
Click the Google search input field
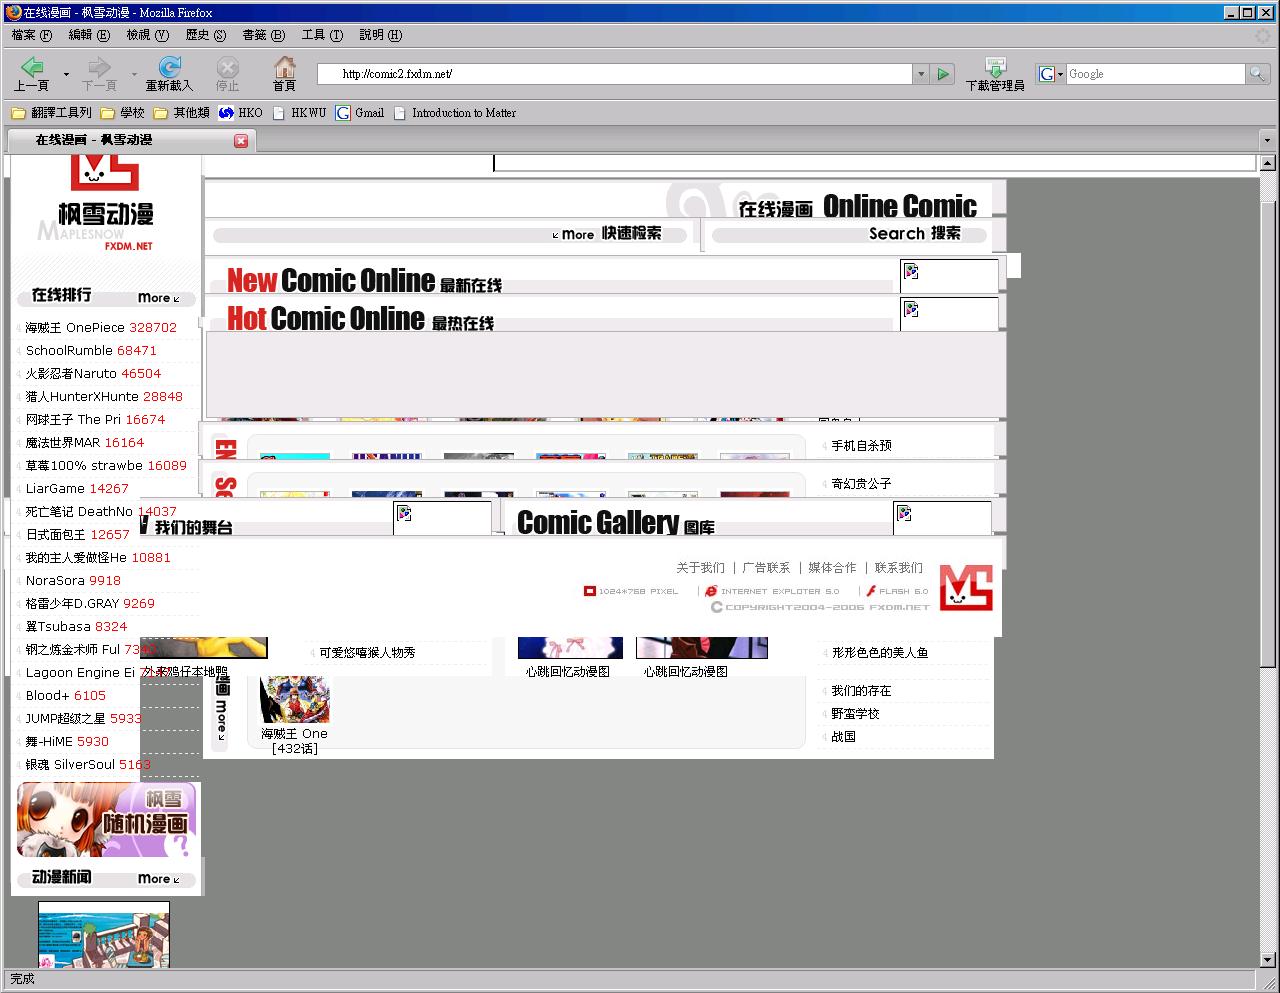click(1154, 74)
